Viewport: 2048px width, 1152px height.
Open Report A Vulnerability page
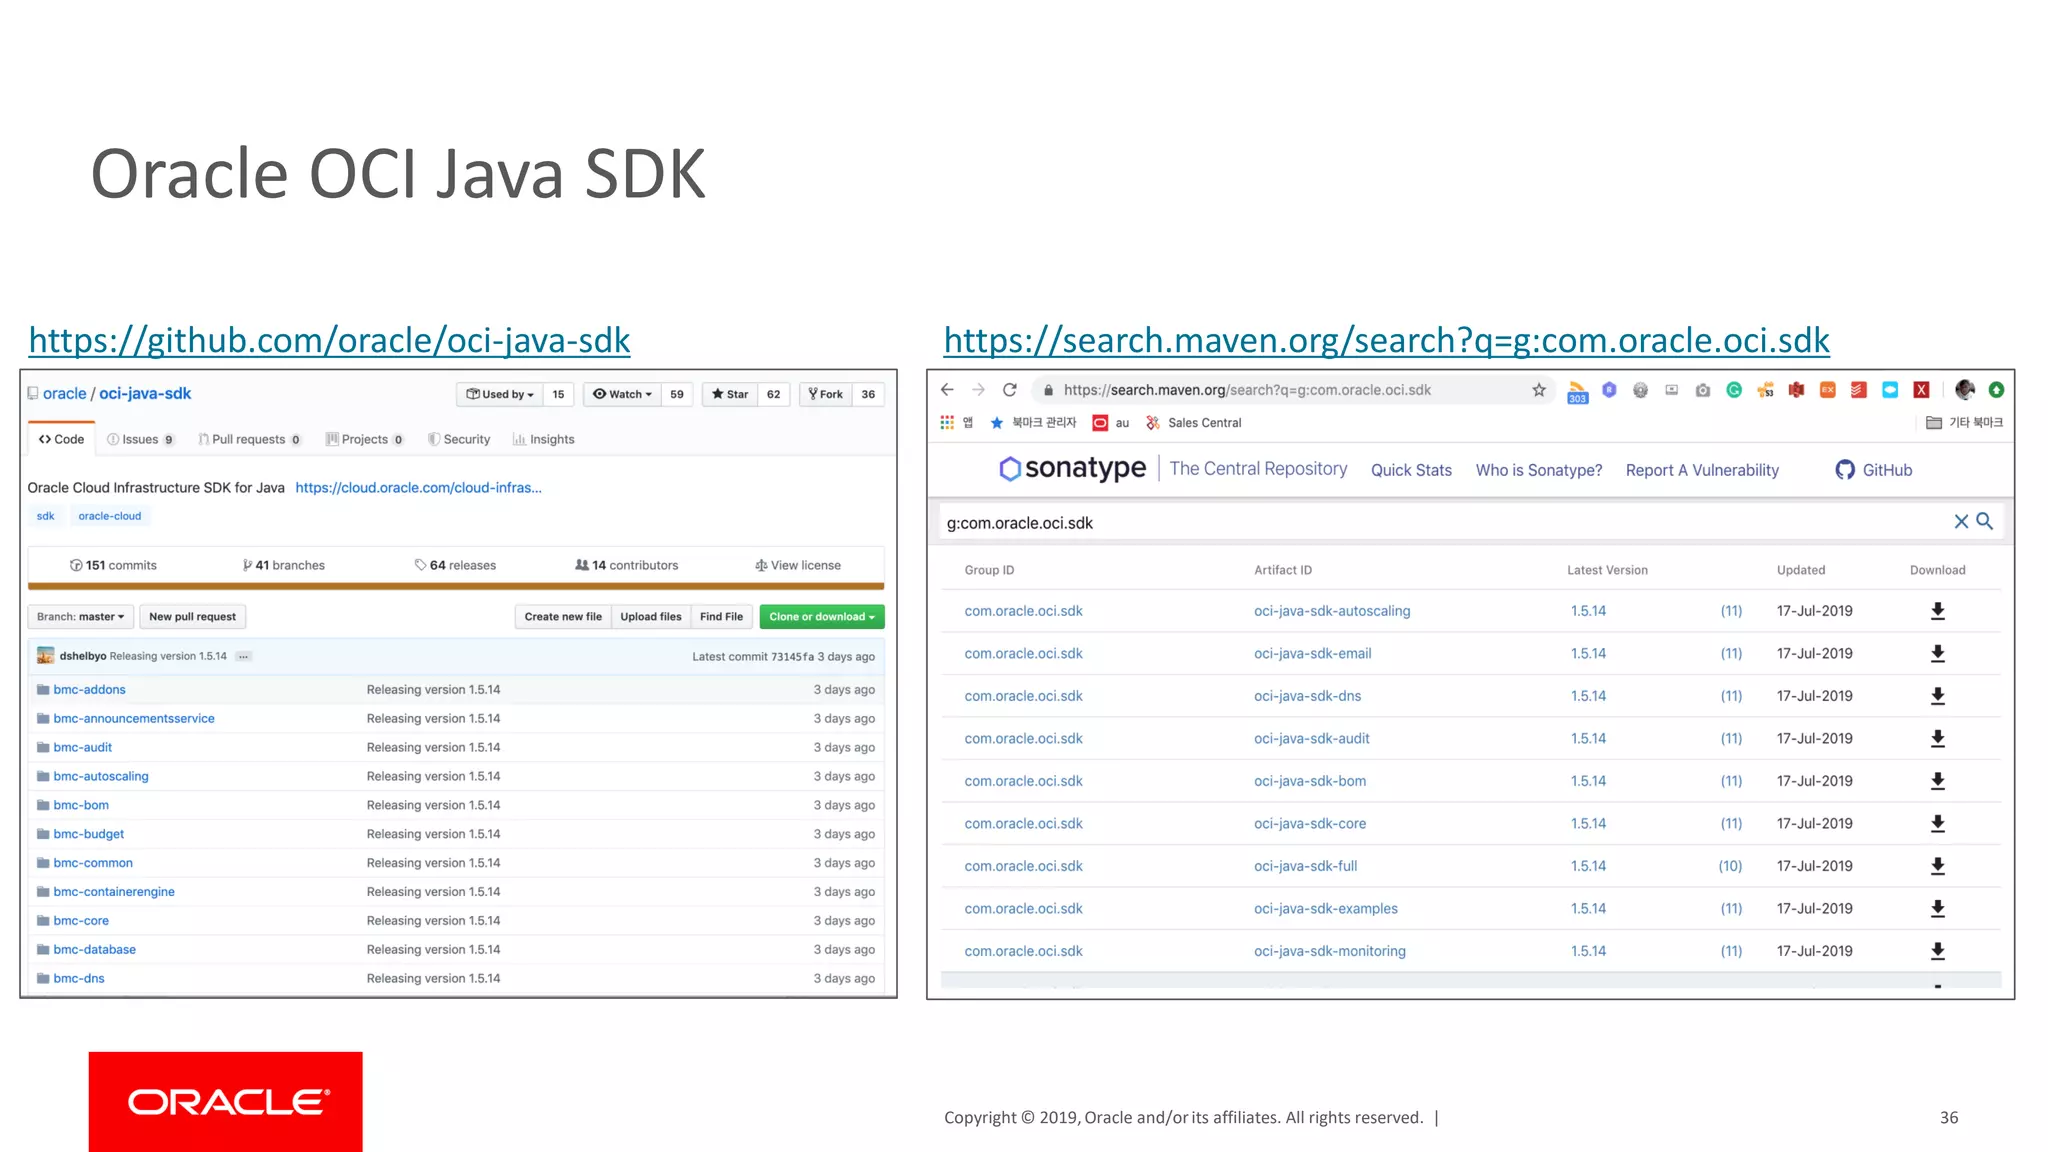(1702, 470)
